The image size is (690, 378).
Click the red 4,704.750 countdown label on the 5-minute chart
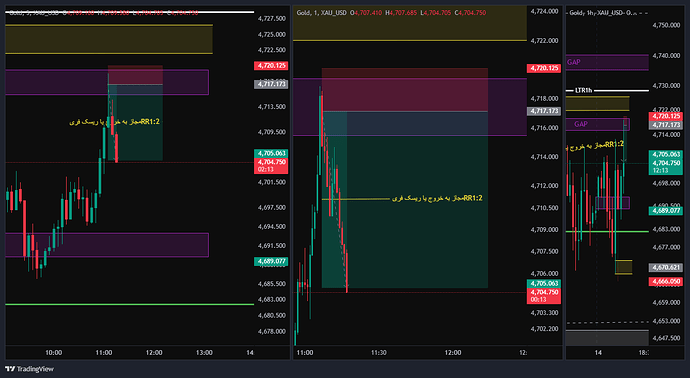point(271,165)
